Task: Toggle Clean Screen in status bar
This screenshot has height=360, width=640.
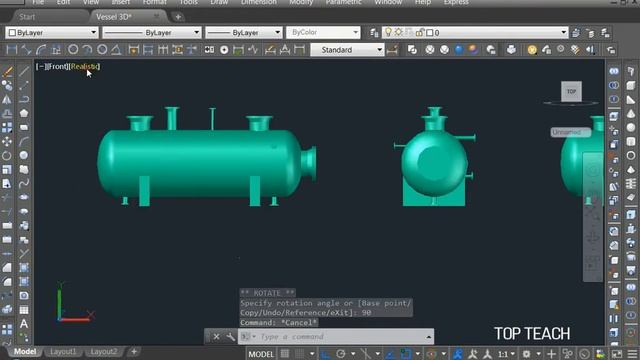Action: (x=617, y=354)
